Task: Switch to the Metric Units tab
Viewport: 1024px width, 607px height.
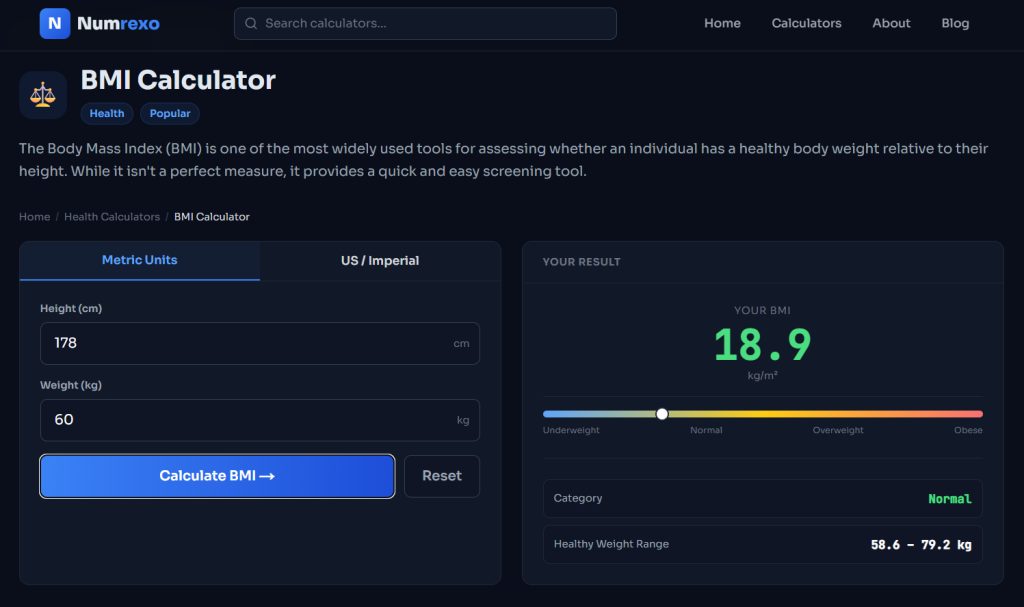Action: (140, 261)
